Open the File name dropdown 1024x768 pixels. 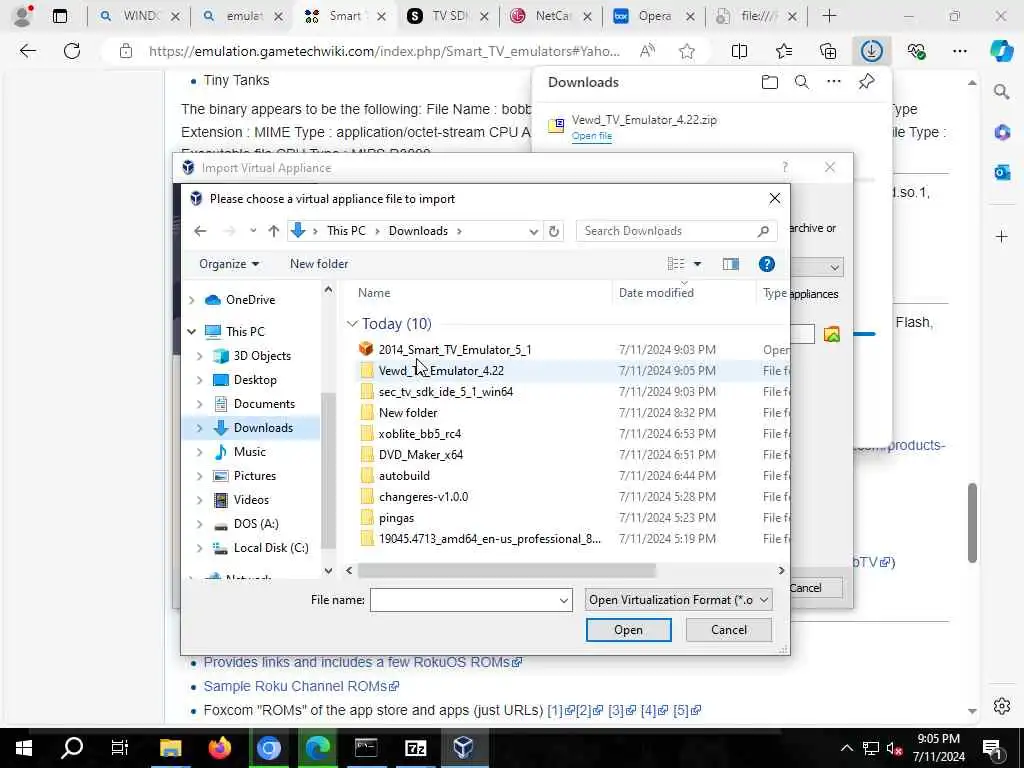(564, 600)
